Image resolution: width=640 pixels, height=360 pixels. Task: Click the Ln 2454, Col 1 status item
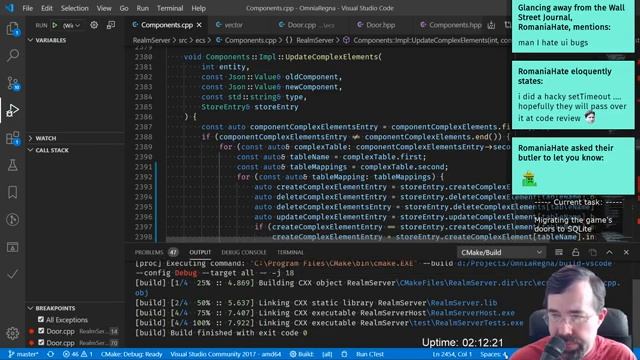pyautogui.click(x=452, y=354)
